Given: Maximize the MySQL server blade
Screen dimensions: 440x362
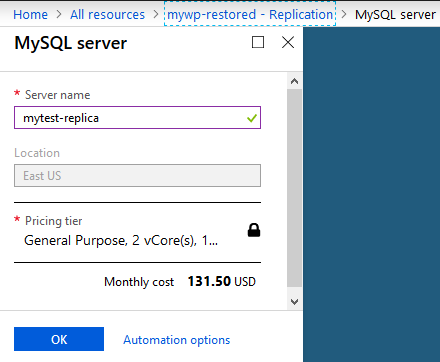Looking at the screenshot, I should click(258, 42).
